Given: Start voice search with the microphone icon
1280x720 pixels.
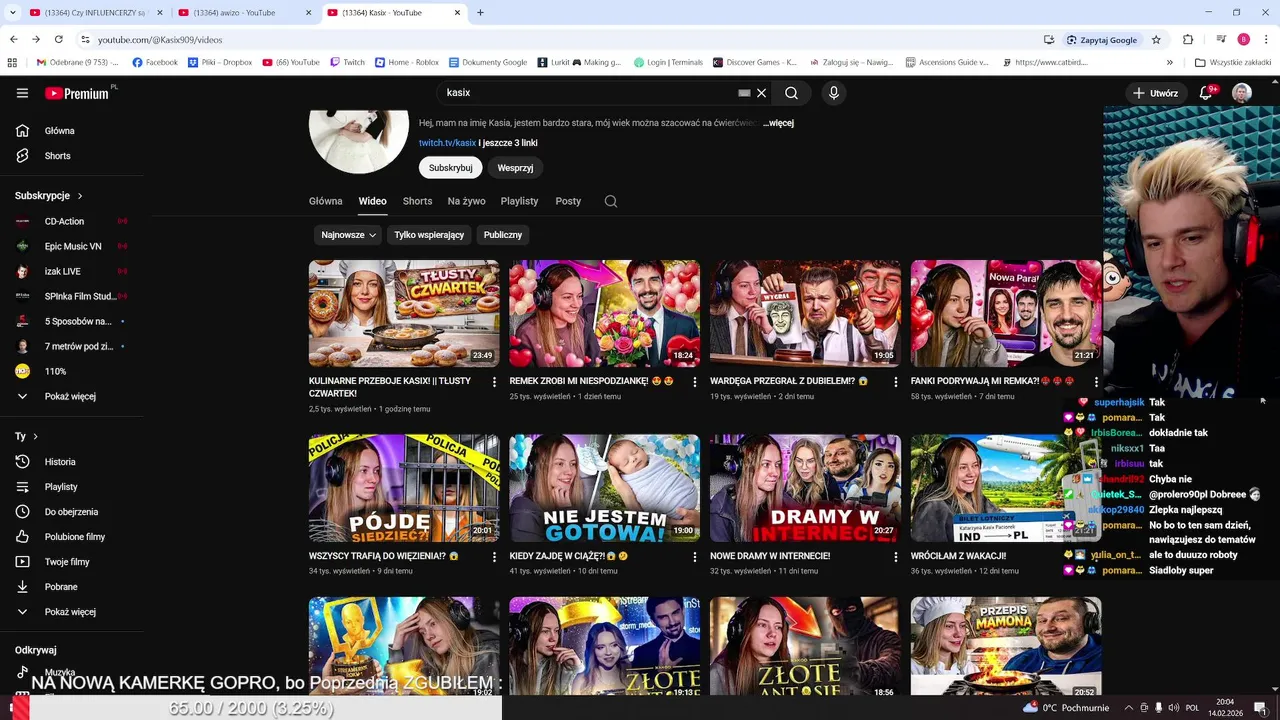Looking at the screenshot, I should point(834,93).
